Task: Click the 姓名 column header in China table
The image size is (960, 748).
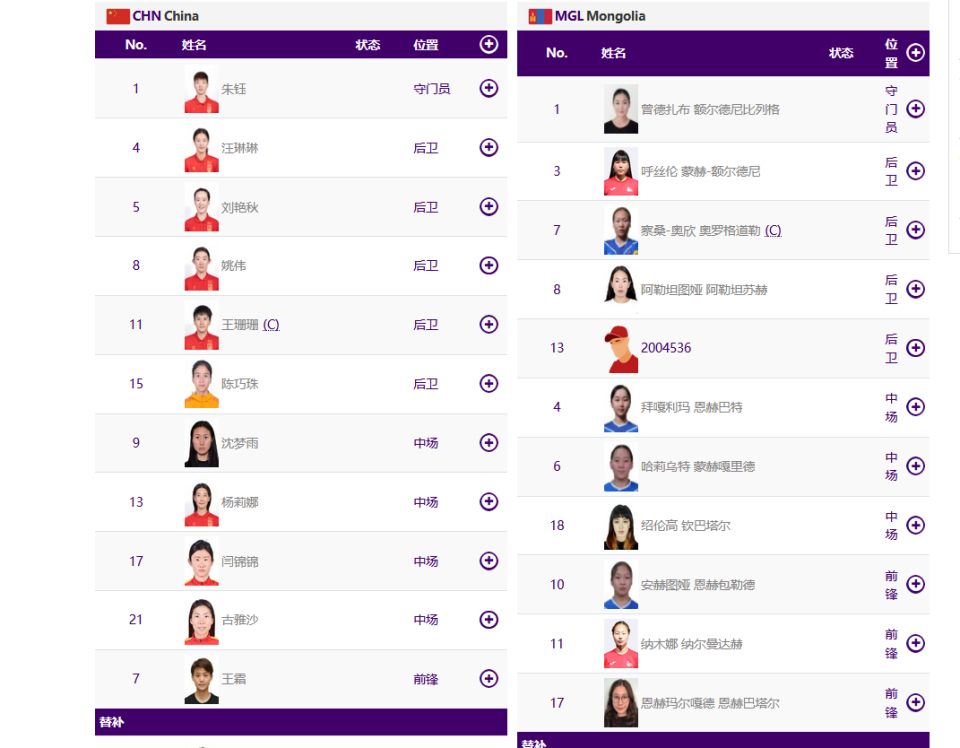Action: click(x=193, y=45)
